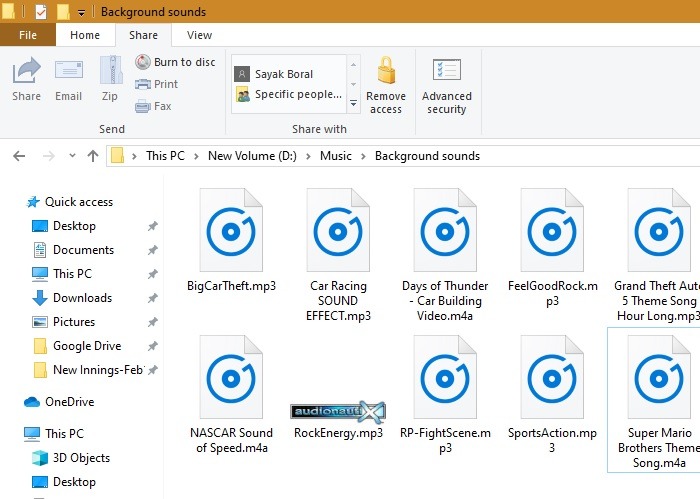The height and width of the screenshot is (499, 700).
Task: Click Burn to disc
Action: click(175, 62)
